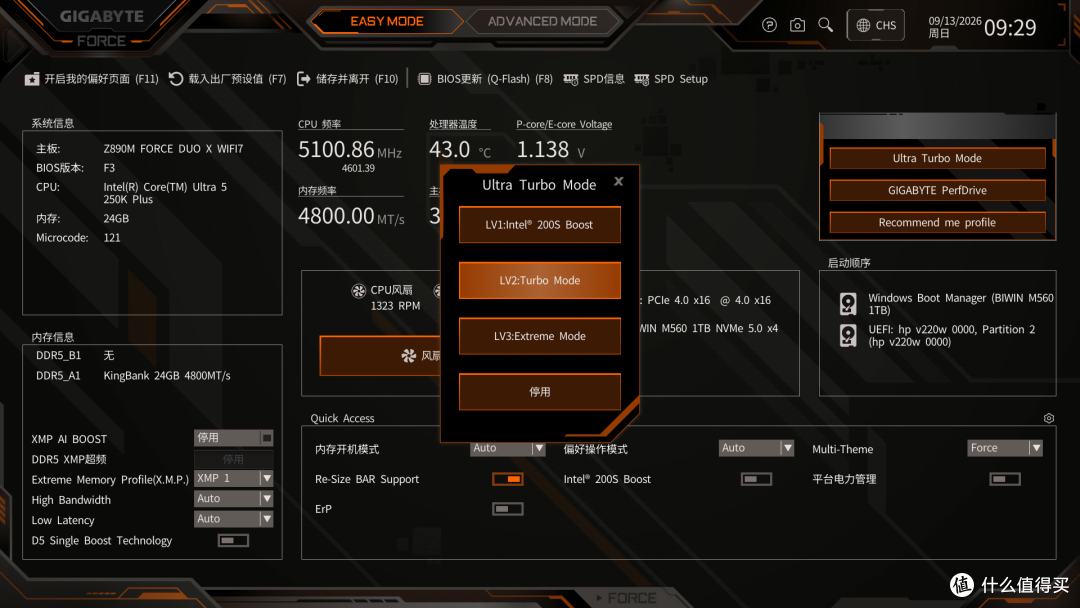Click the Microcode 121 value
The image size is (1080, 608).
[112, 238]
